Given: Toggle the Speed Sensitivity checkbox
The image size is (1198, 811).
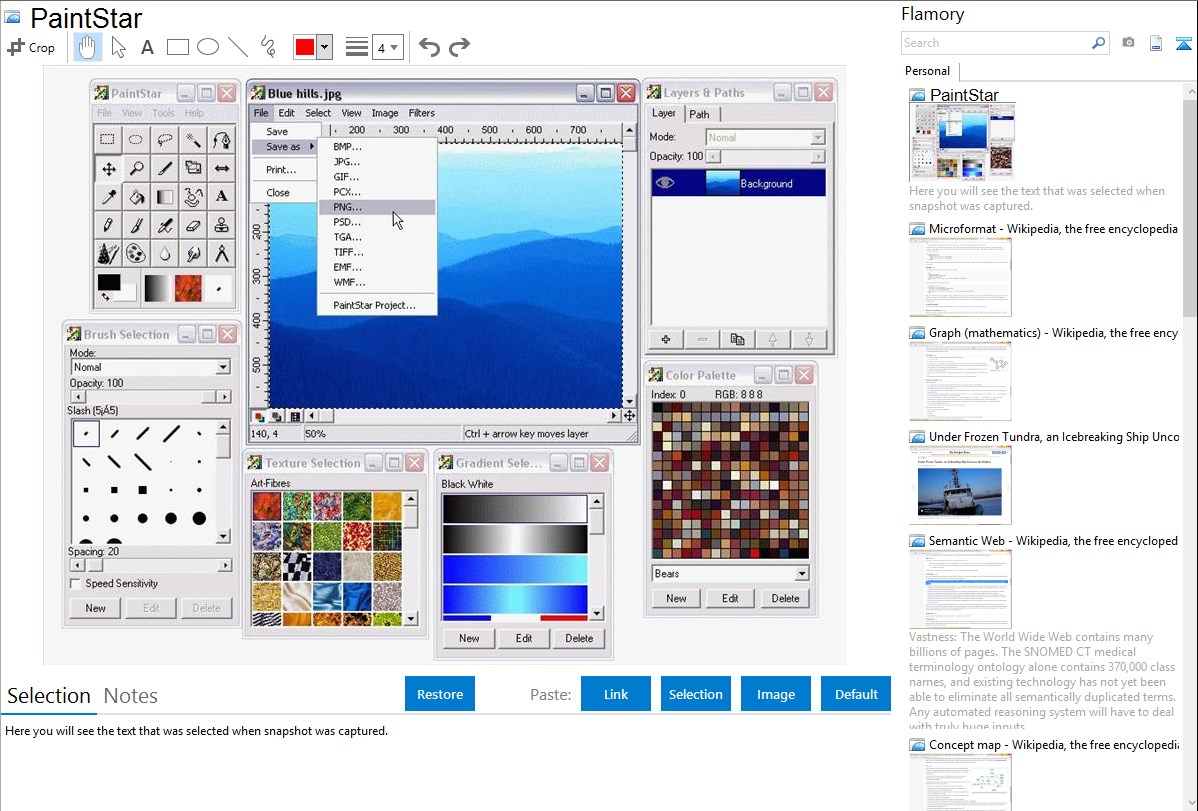Looking at the screenshot, I should click(76, 584).
